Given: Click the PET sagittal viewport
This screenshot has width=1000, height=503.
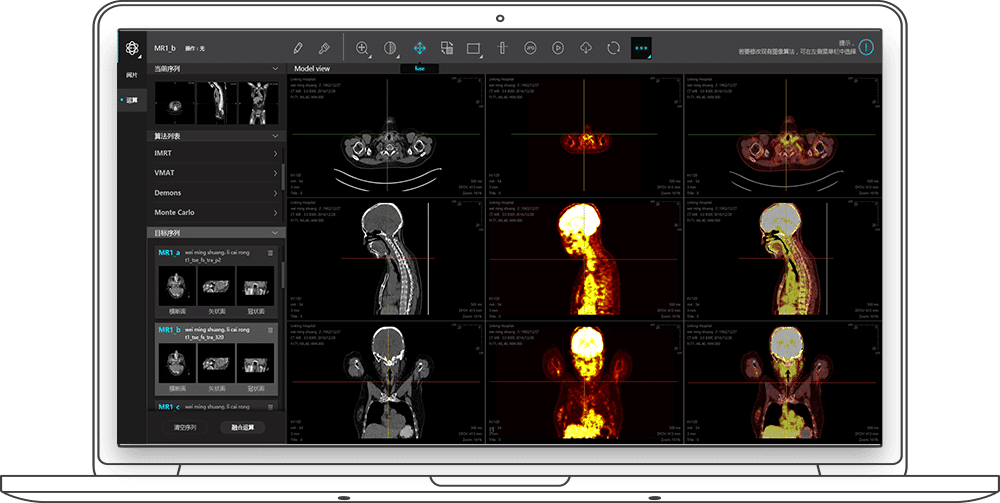Looking at the screenshot, I should point(584,259).
